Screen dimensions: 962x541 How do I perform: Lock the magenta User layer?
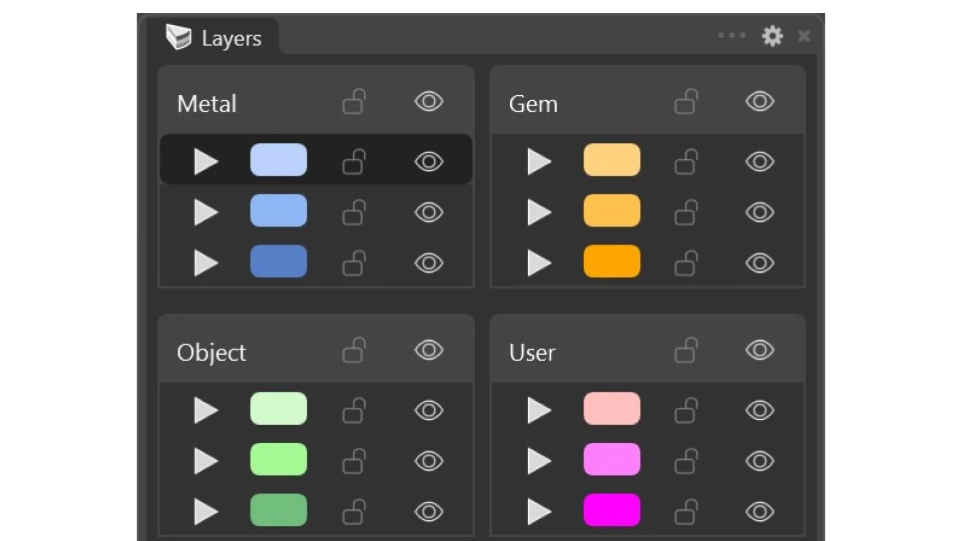[686, 511]
